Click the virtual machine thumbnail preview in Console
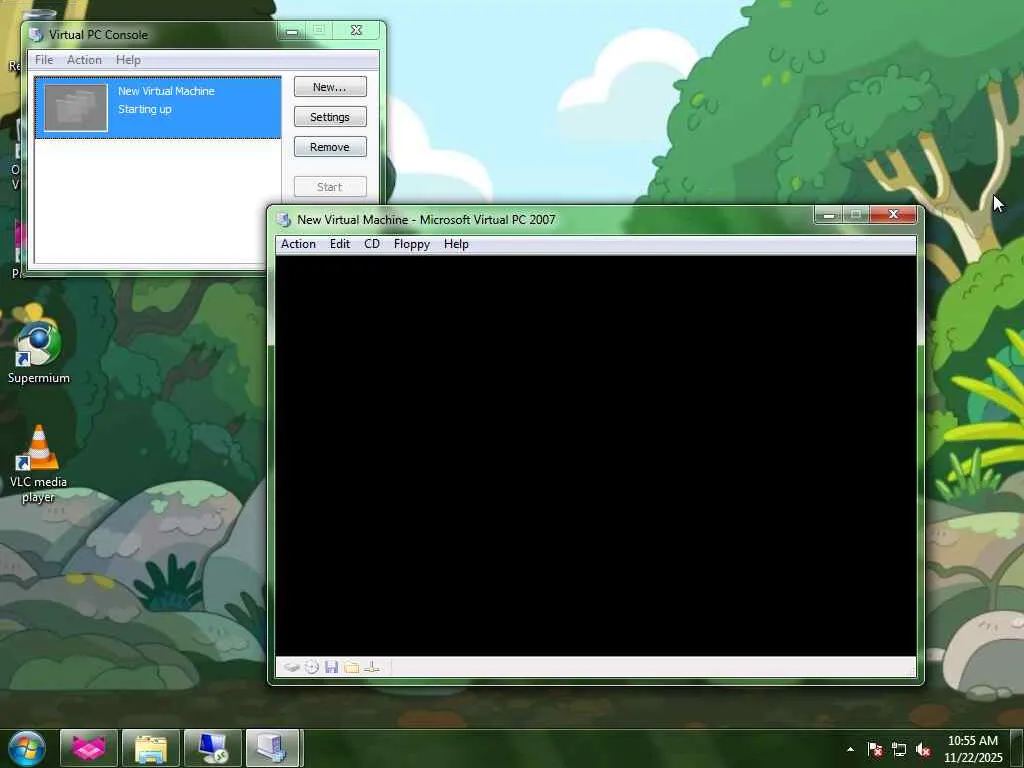The width and height of the screenshot is (1024, 768). pos(76,108)
